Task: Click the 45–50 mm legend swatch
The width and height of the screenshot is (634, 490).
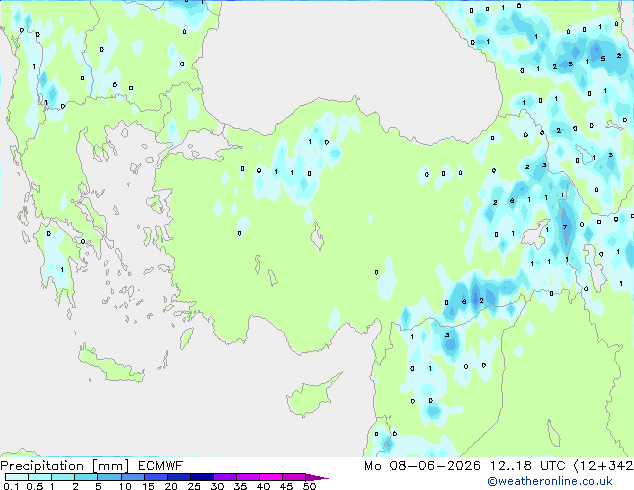Action: pyautogui.click(x=294, y=477)
